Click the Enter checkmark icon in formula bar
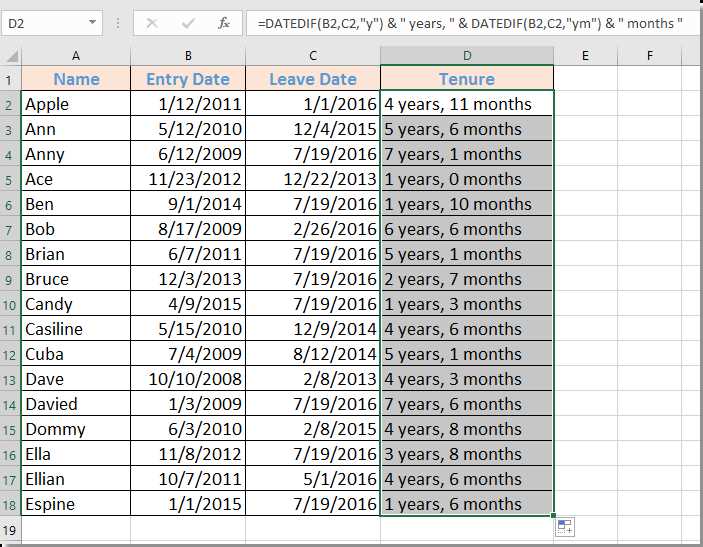 (188, 22)
